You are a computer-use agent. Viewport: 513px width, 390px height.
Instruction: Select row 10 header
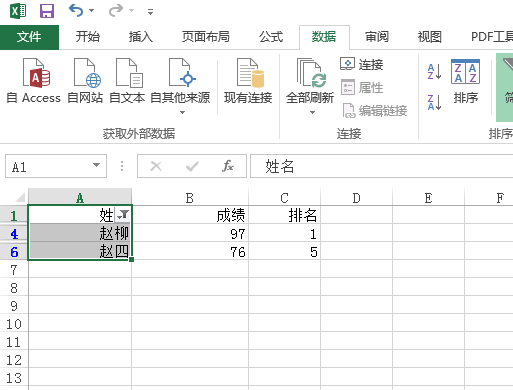point(14,323)
